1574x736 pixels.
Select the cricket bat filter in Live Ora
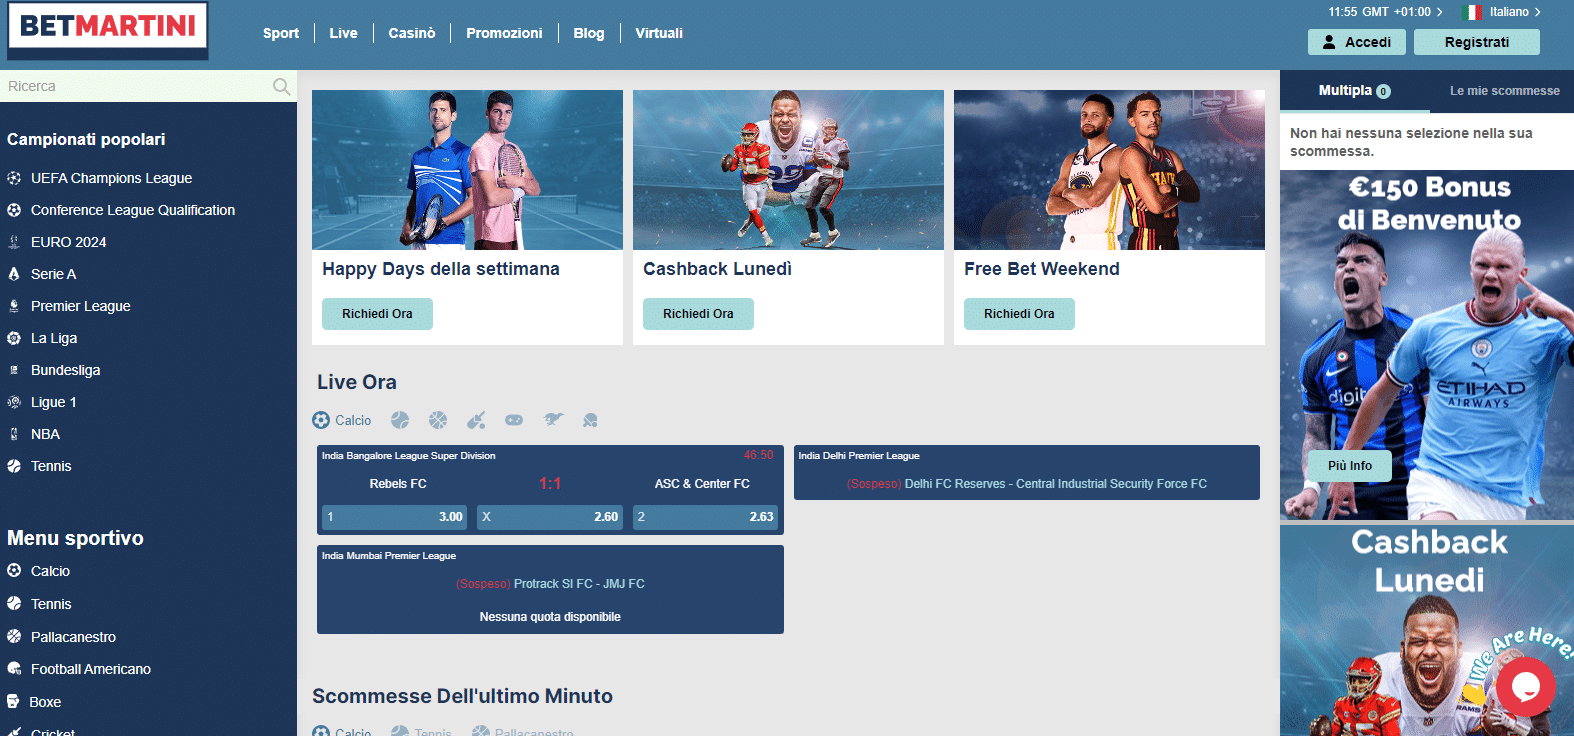[x=476, y=420]
